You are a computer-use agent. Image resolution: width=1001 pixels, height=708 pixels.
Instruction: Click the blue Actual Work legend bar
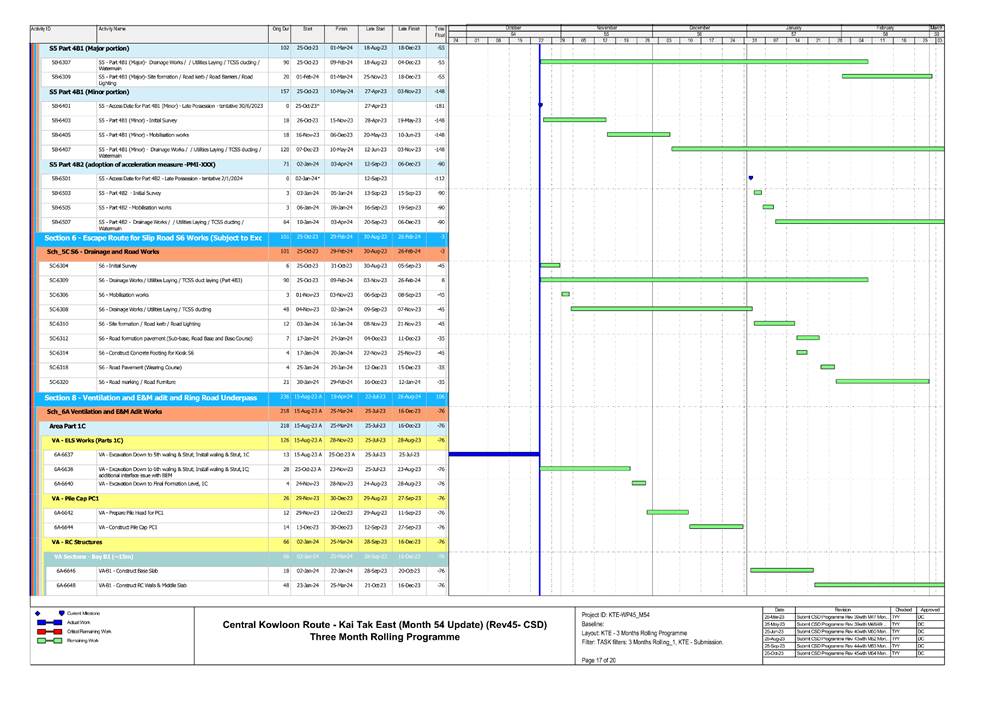coord(45,622)
